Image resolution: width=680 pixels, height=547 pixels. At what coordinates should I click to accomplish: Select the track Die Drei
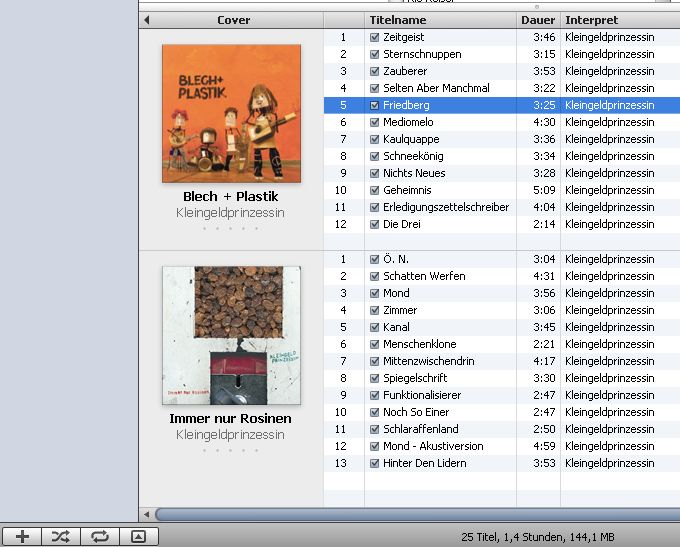pos(402,224)
